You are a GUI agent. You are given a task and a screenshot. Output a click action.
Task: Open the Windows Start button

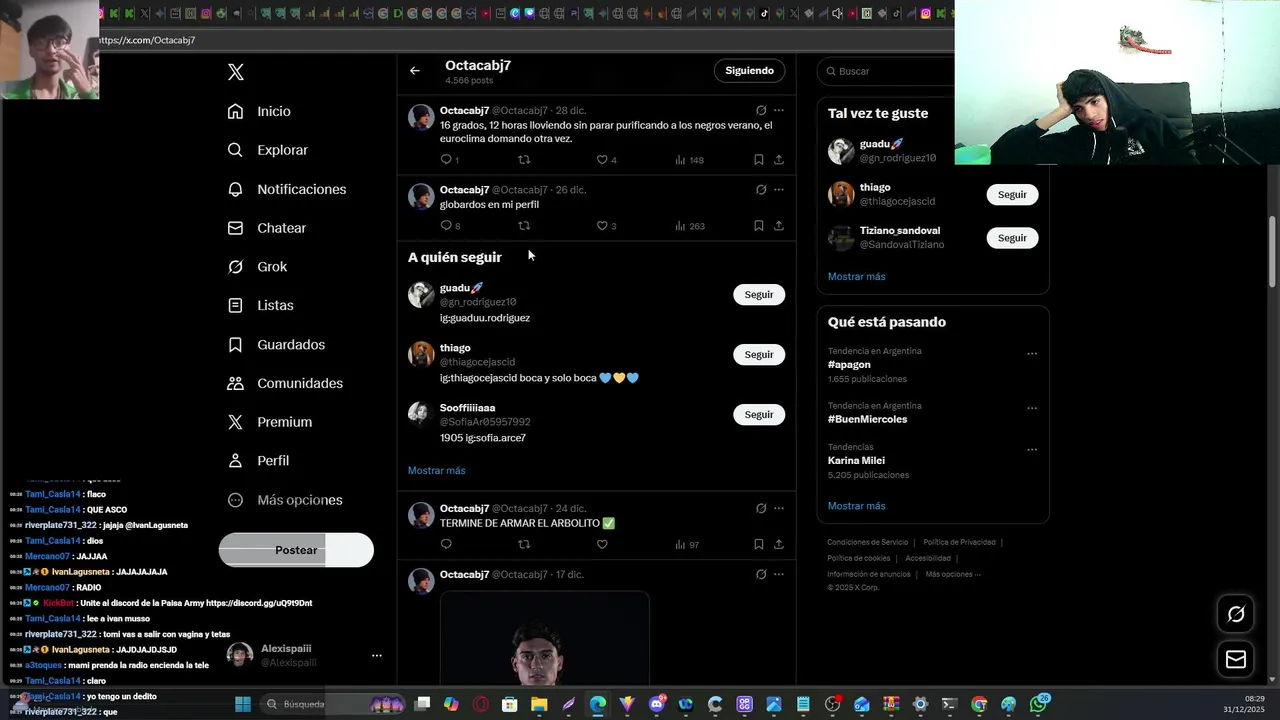242,704
